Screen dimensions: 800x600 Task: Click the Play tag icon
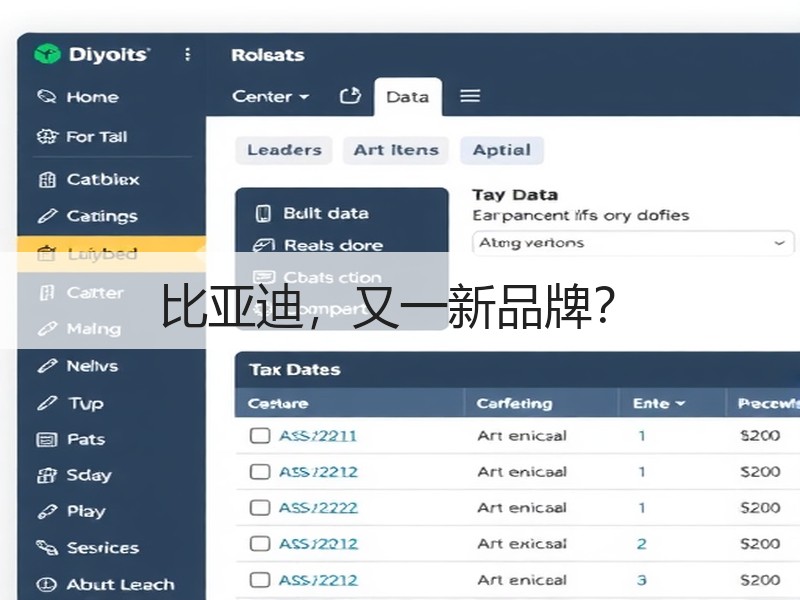[47, 511]
